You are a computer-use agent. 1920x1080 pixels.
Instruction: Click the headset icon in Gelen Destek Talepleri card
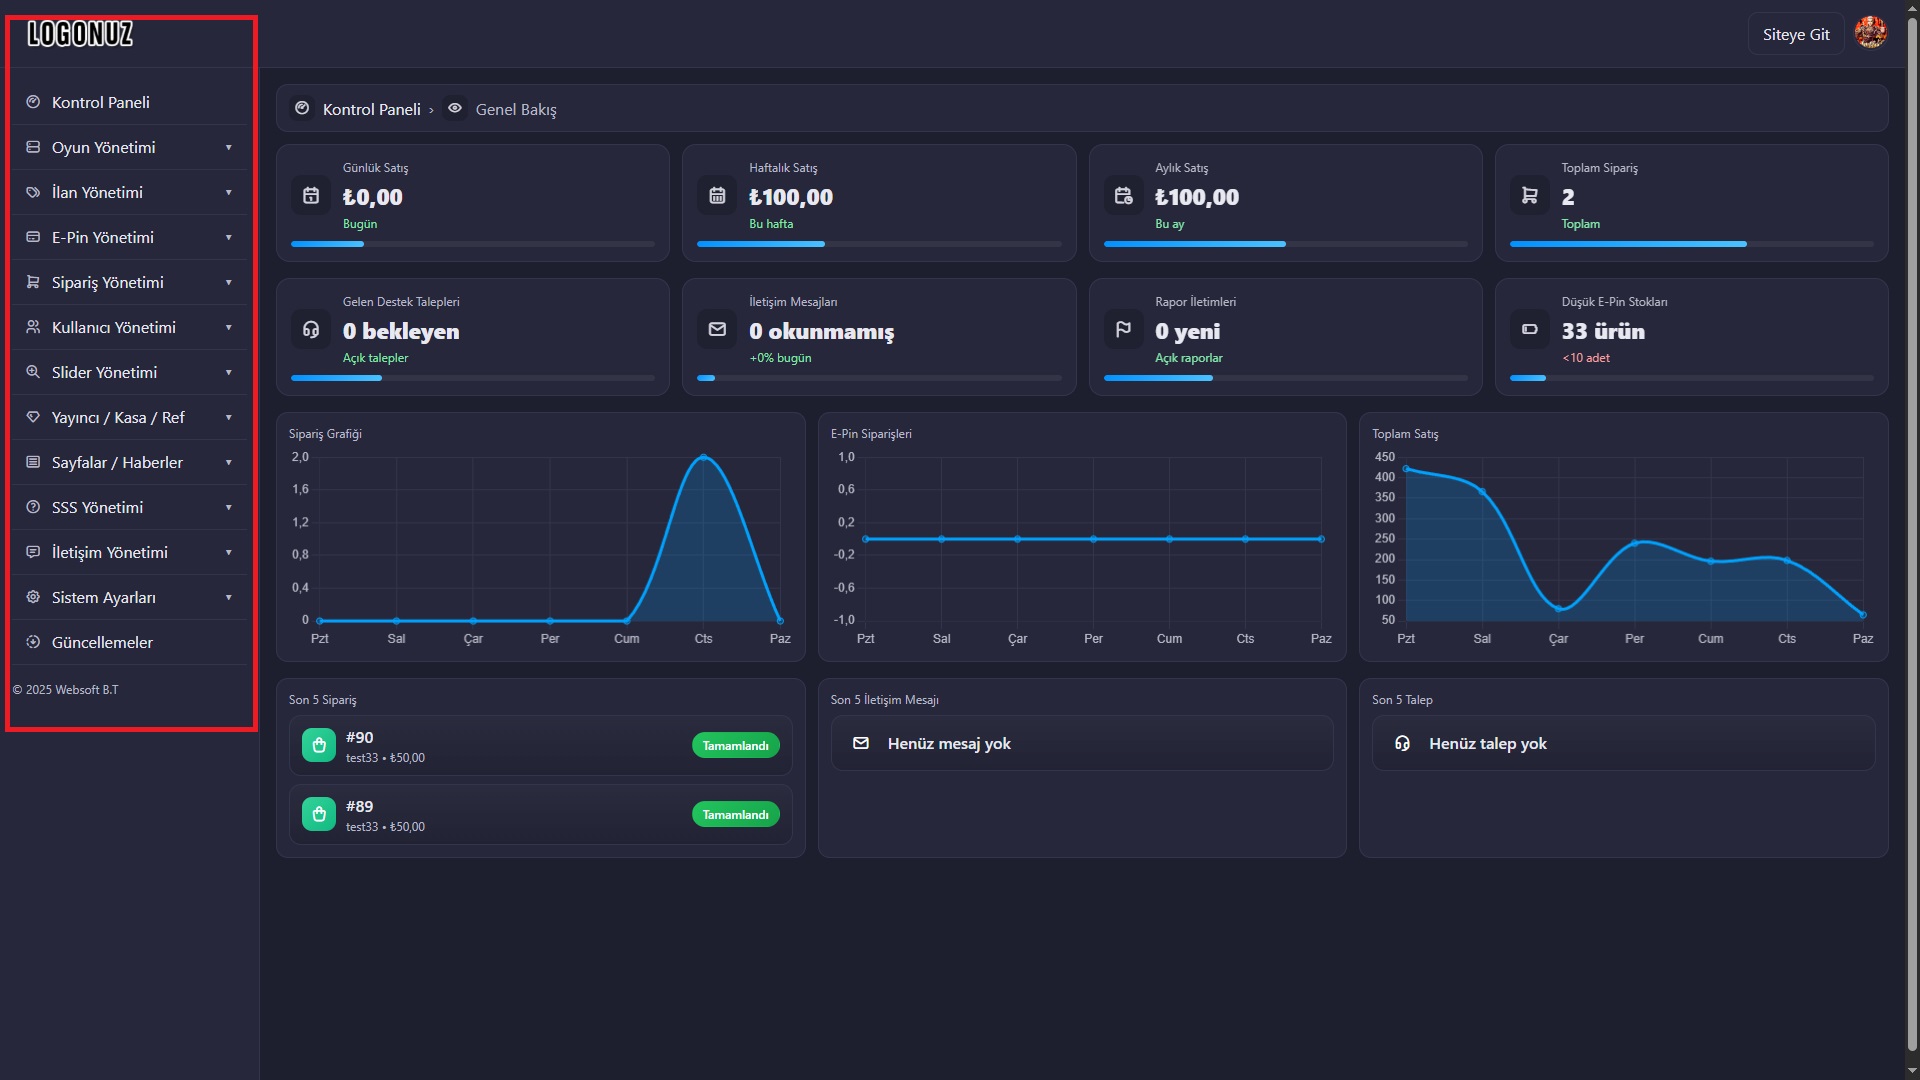[311, 329]
